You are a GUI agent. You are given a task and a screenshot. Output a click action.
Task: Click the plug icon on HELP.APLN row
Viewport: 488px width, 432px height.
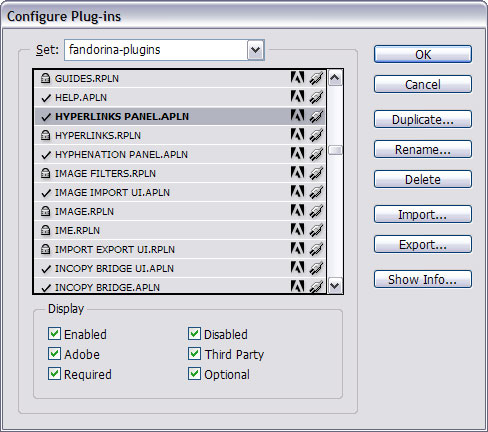pyautogui.click(x=316, y=97)
